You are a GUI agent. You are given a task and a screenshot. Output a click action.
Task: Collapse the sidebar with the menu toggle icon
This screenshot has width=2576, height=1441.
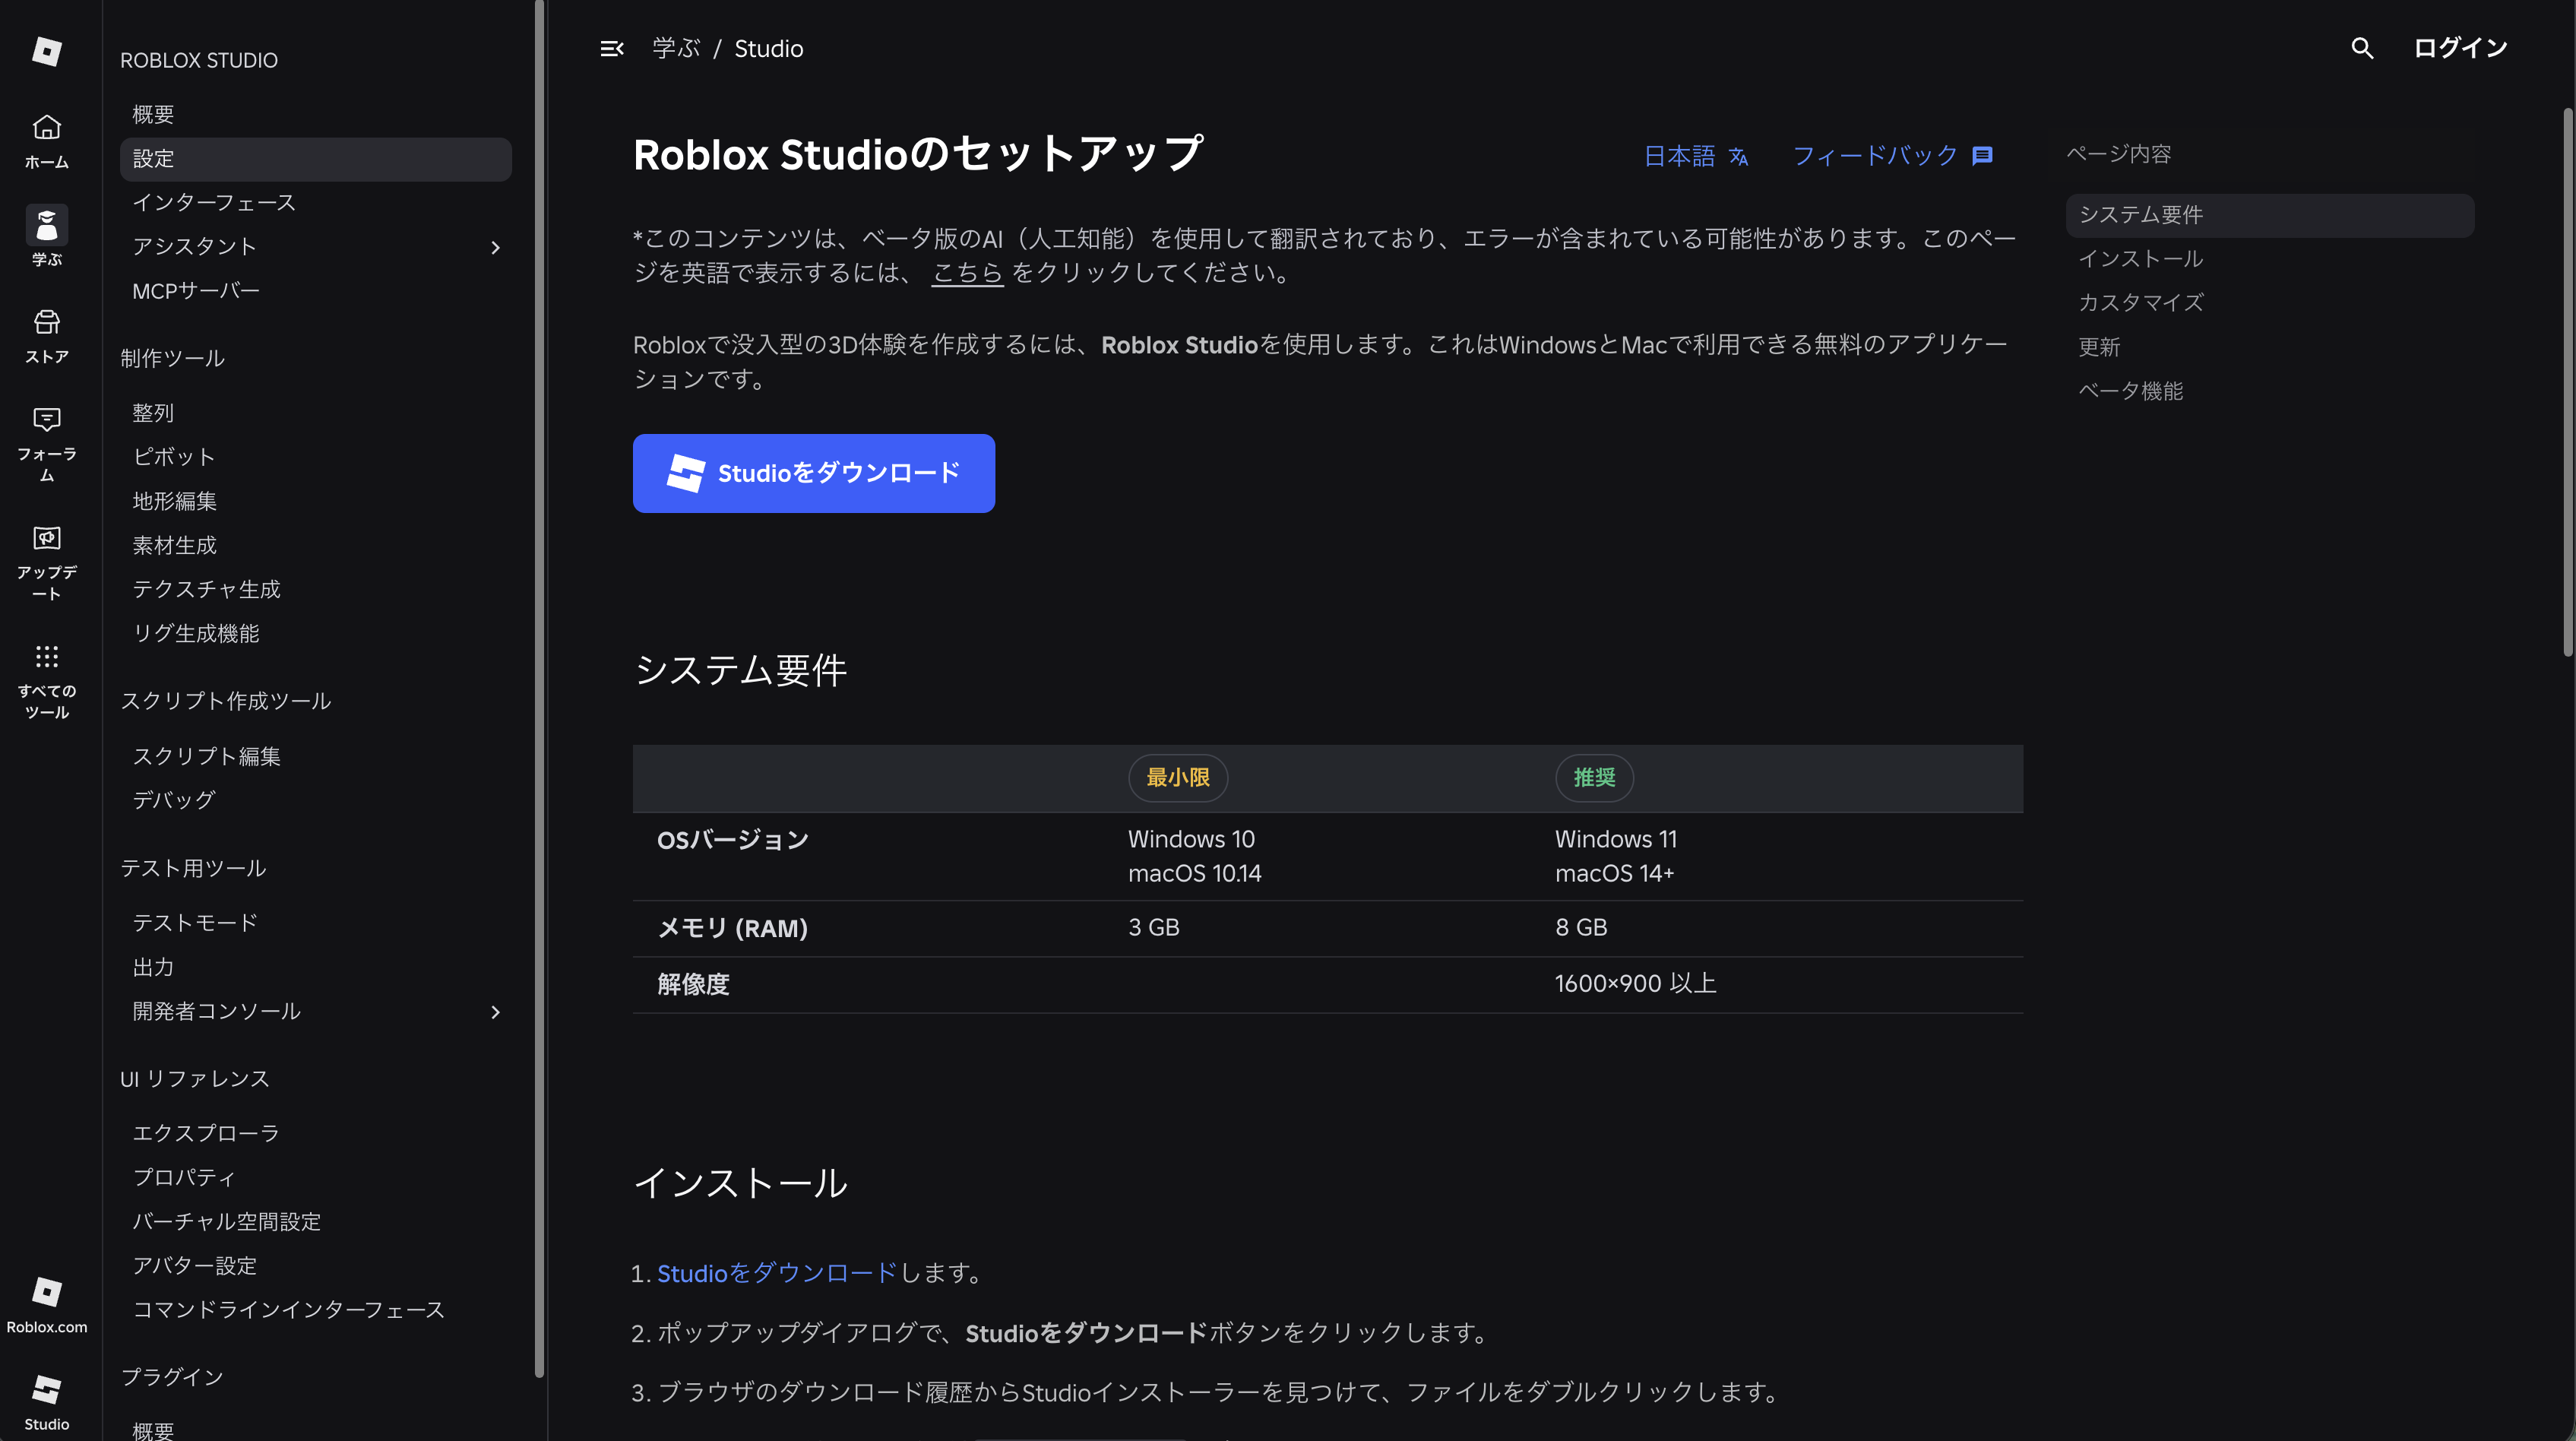612,48
